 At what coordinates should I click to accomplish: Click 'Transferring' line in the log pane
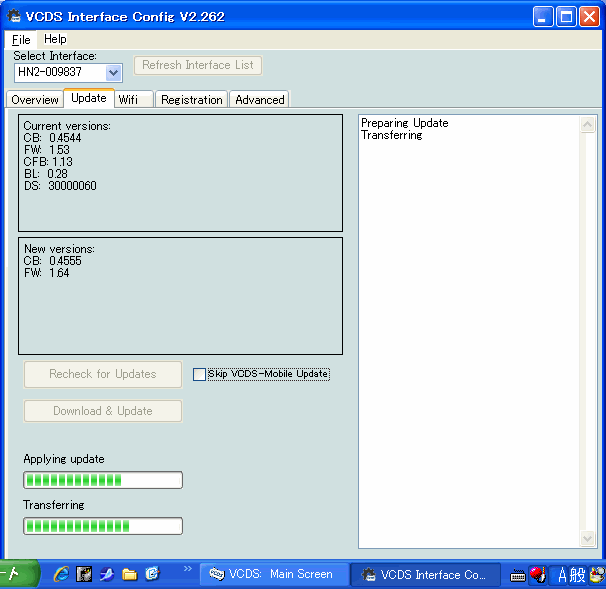pyautogui.click(x=392, y=135)
